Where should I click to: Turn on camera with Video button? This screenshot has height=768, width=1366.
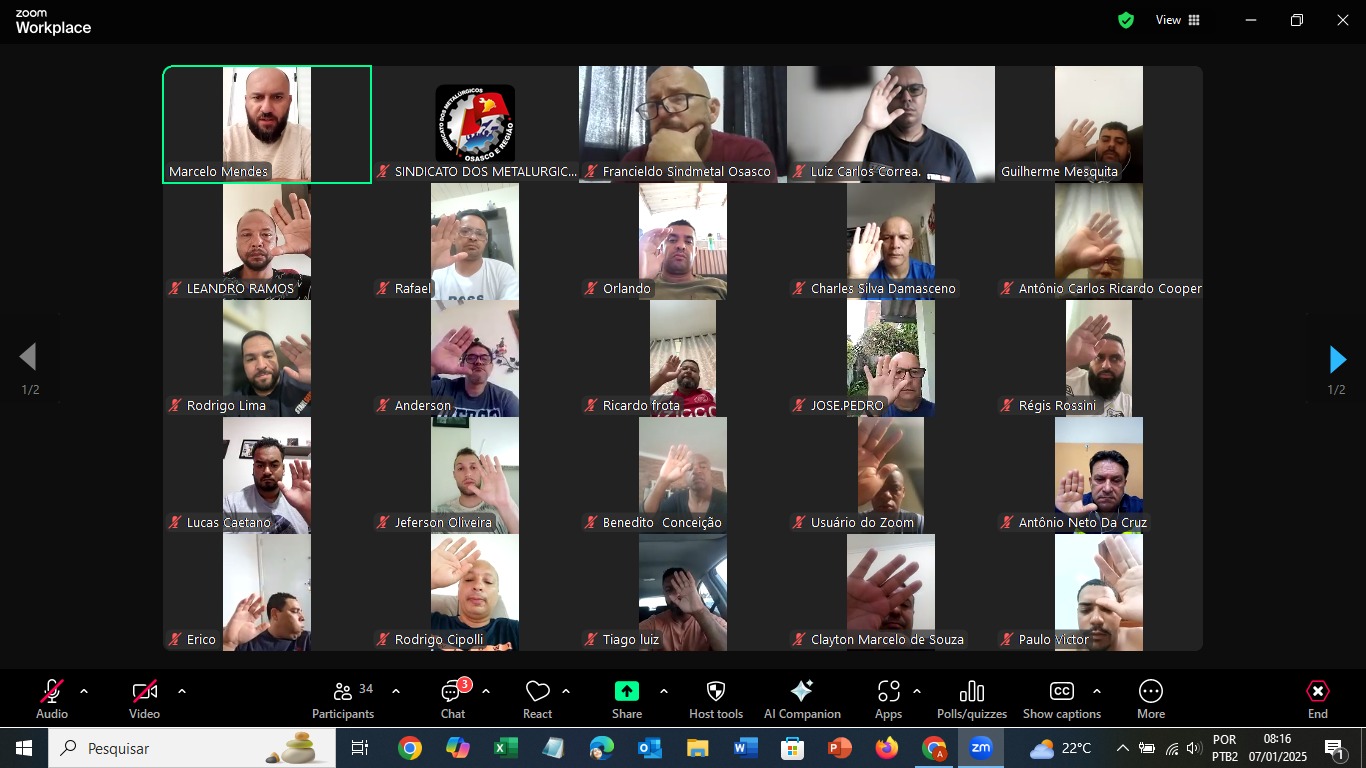point(144,699)
